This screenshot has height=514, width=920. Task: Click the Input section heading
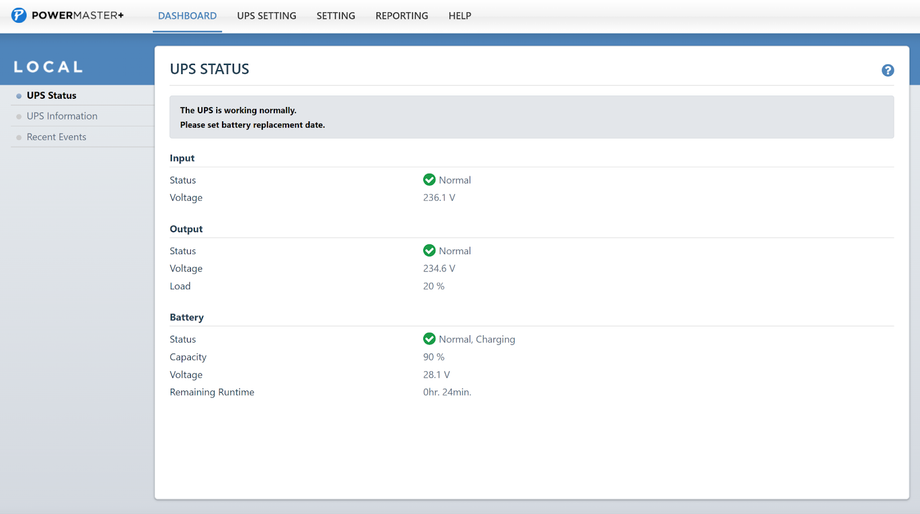tap(182, 158)
